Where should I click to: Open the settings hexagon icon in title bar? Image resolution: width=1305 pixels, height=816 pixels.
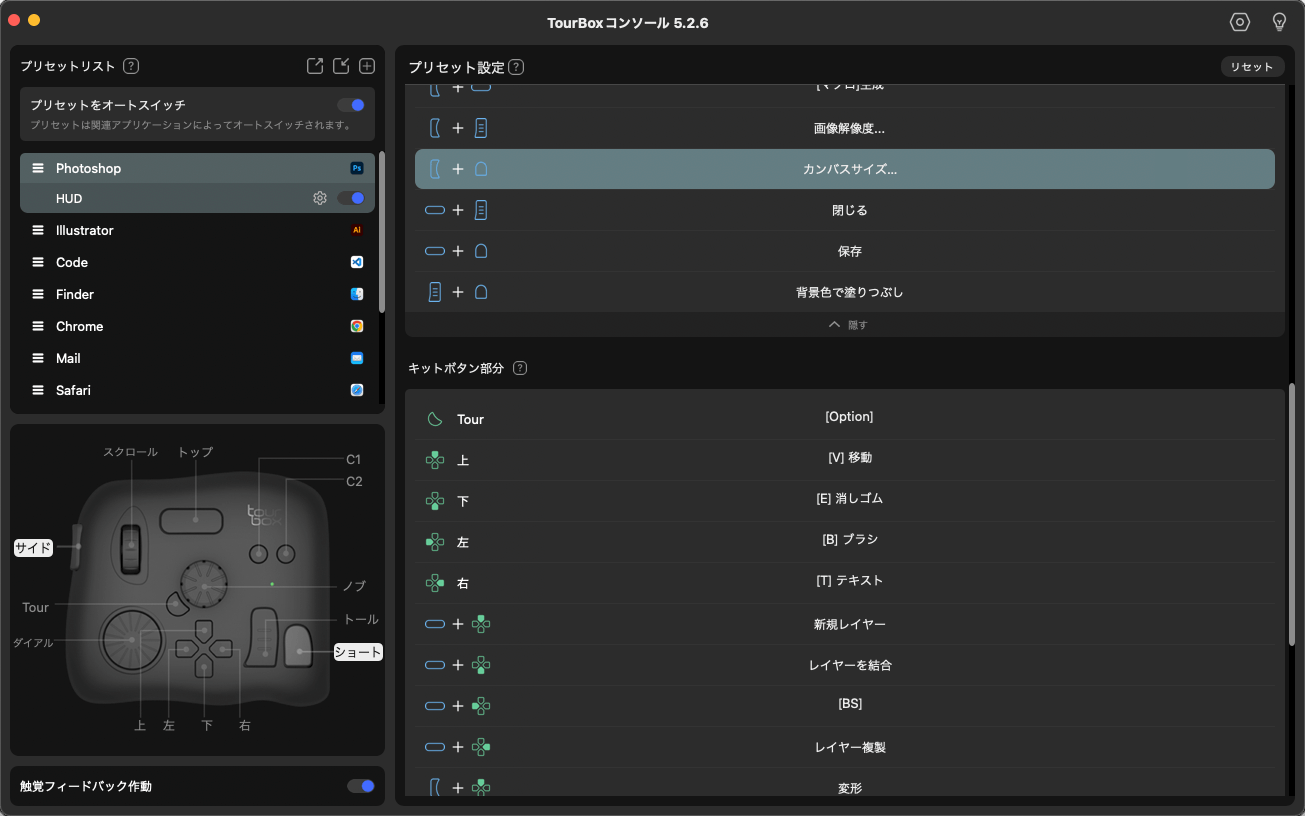[x=1239, y=21]
